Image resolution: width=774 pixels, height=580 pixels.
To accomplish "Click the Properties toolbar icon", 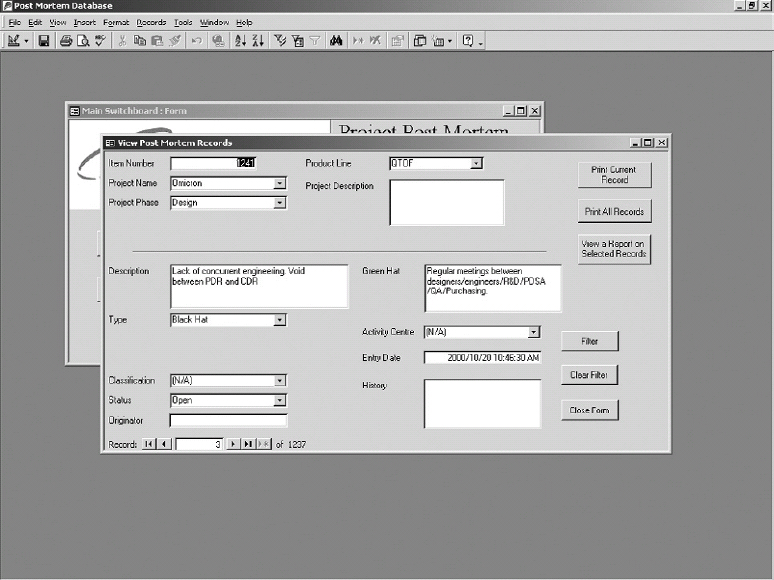I will click(397, 41).
